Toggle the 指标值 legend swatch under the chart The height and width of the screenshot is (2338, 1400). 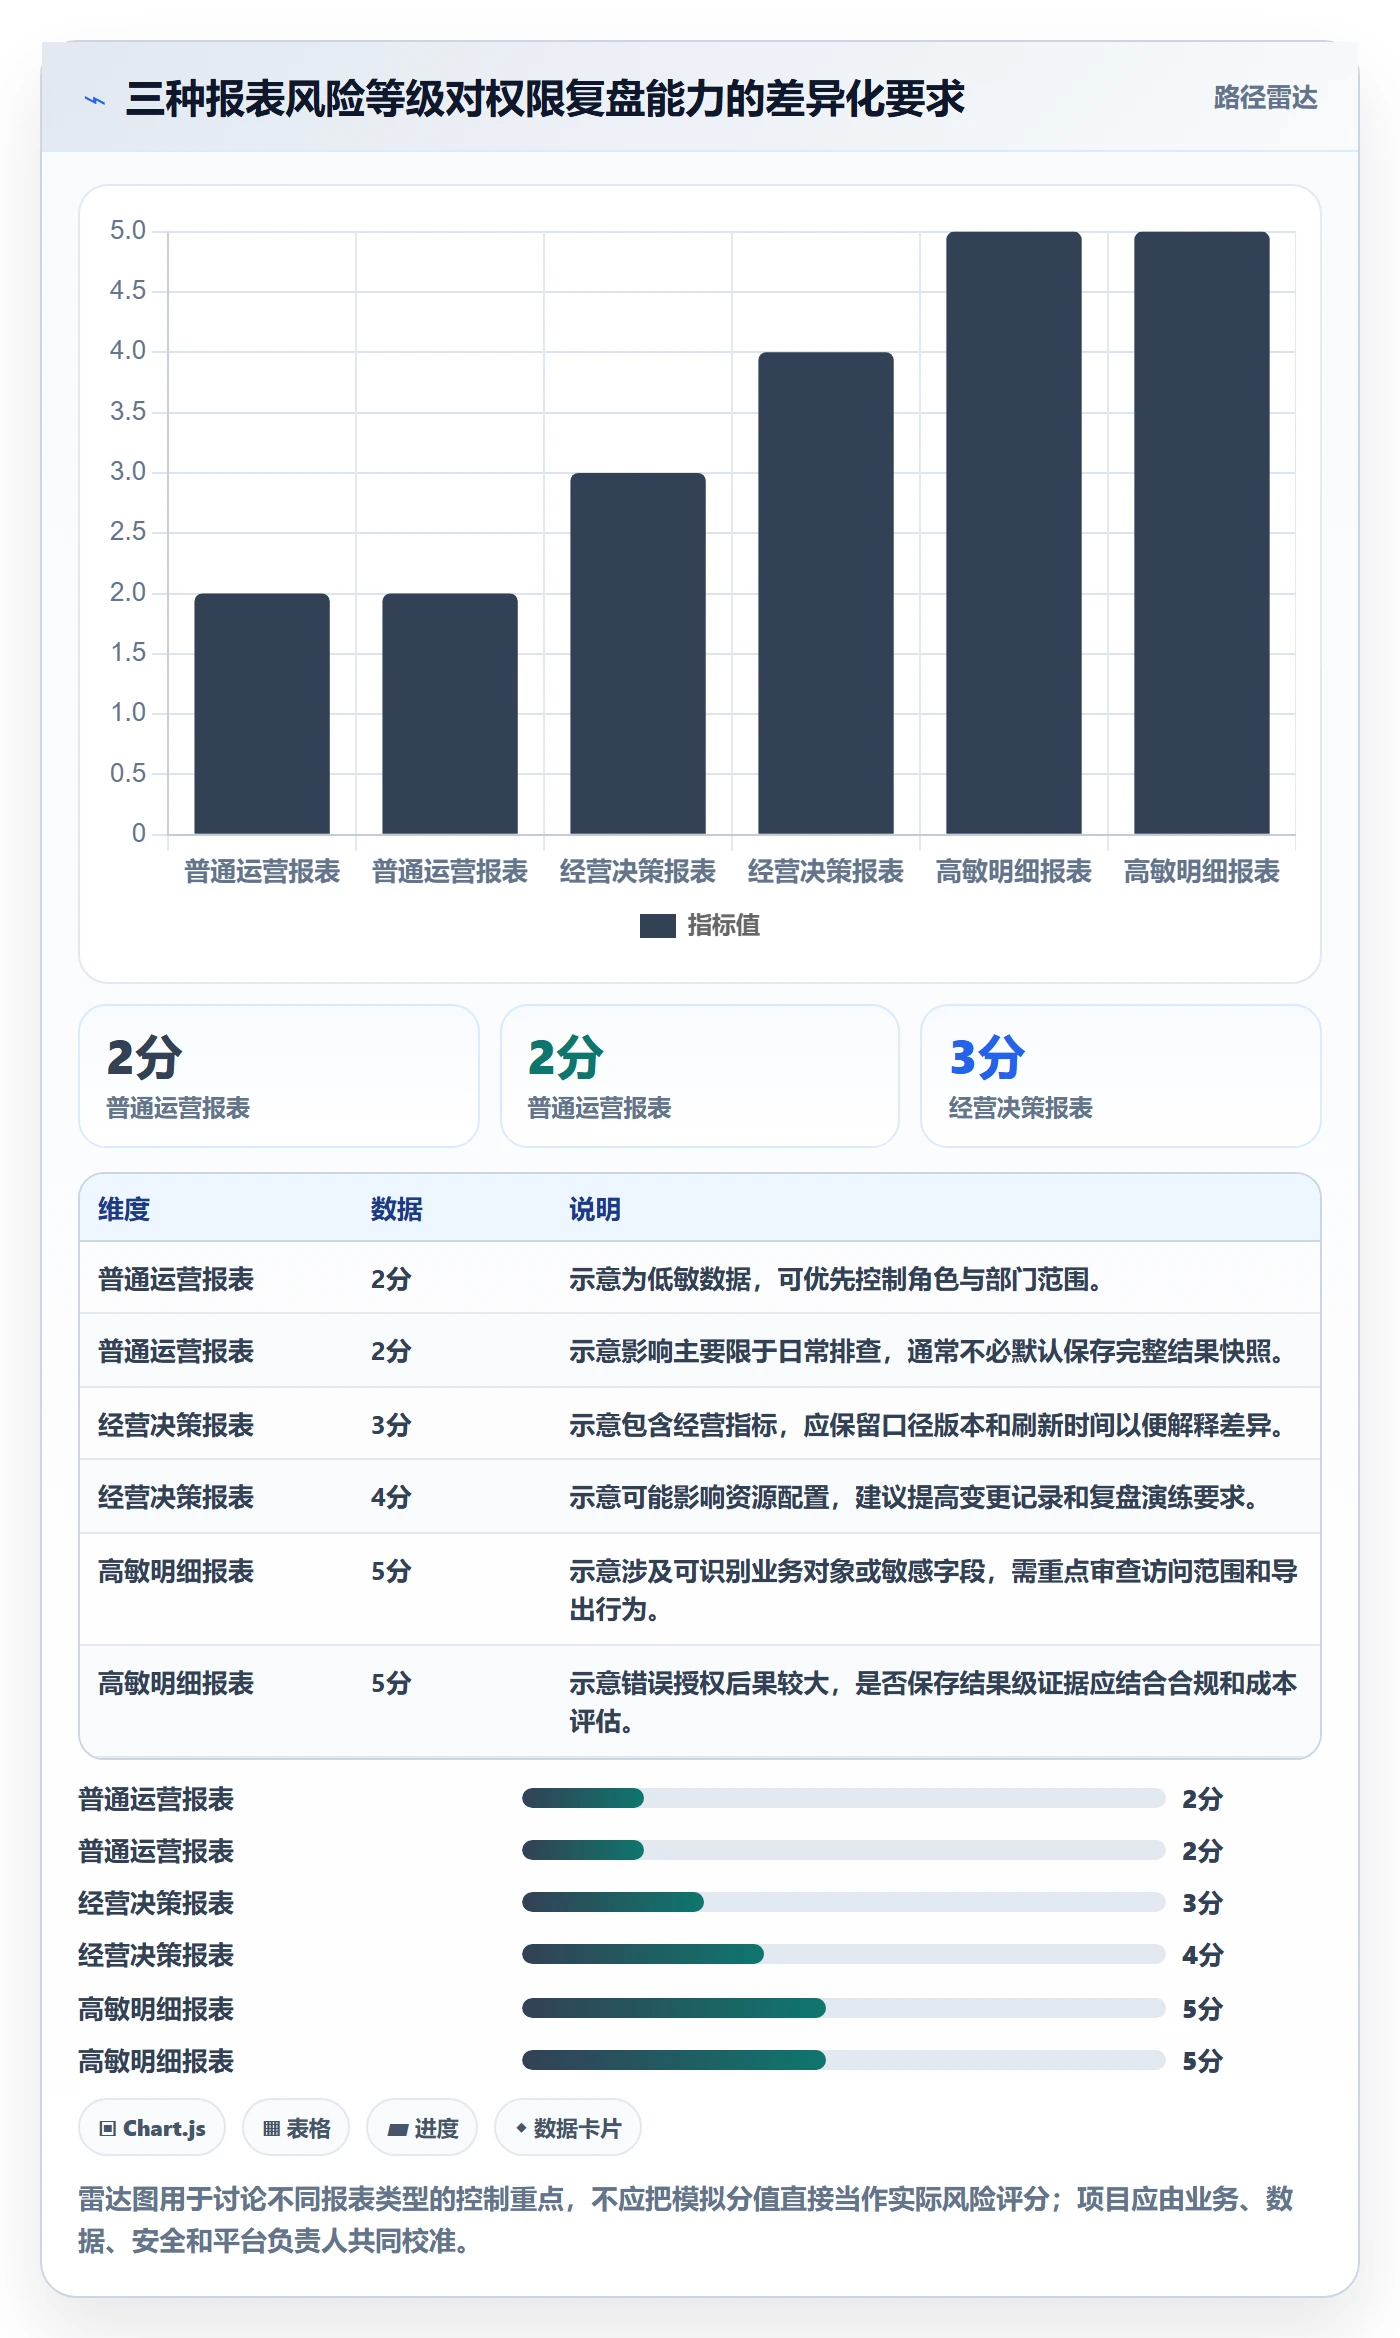point(657,926)
